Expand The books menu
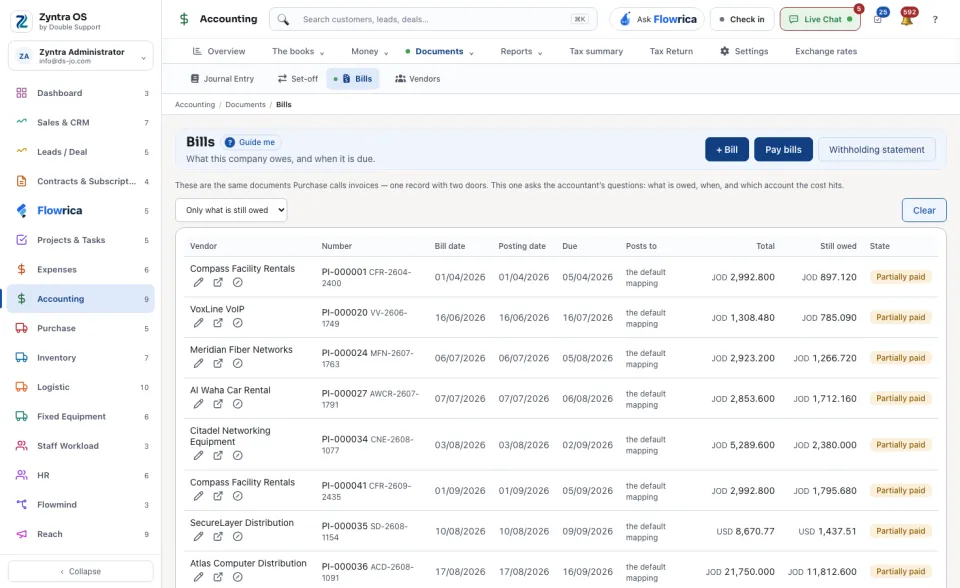960x588 pixels. (298, 51)
